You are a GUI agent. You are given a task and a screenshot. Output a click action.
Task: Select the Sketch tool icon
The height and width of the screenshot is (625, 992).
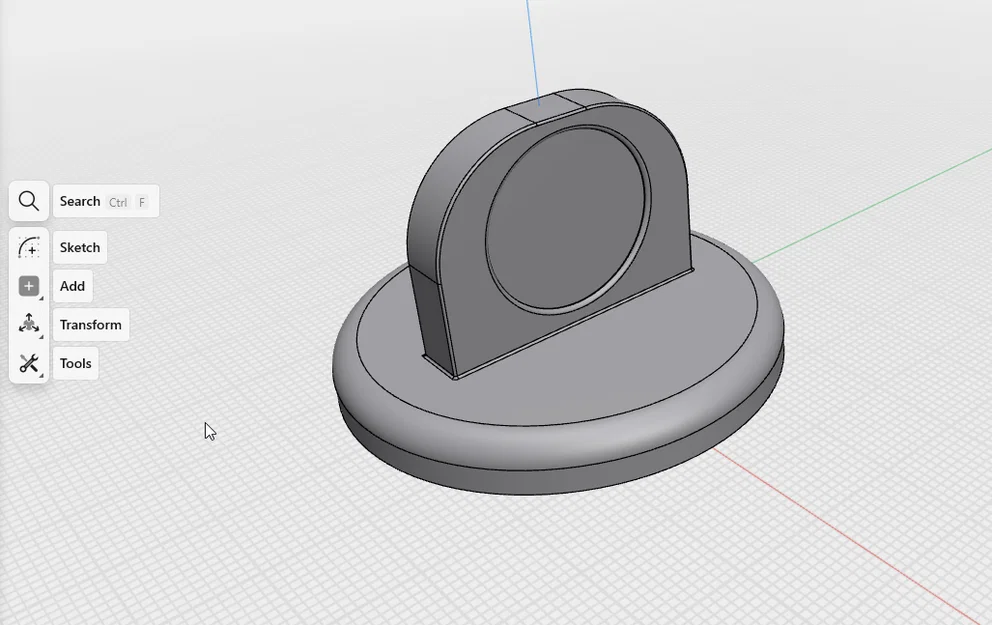tap(28, 247)
